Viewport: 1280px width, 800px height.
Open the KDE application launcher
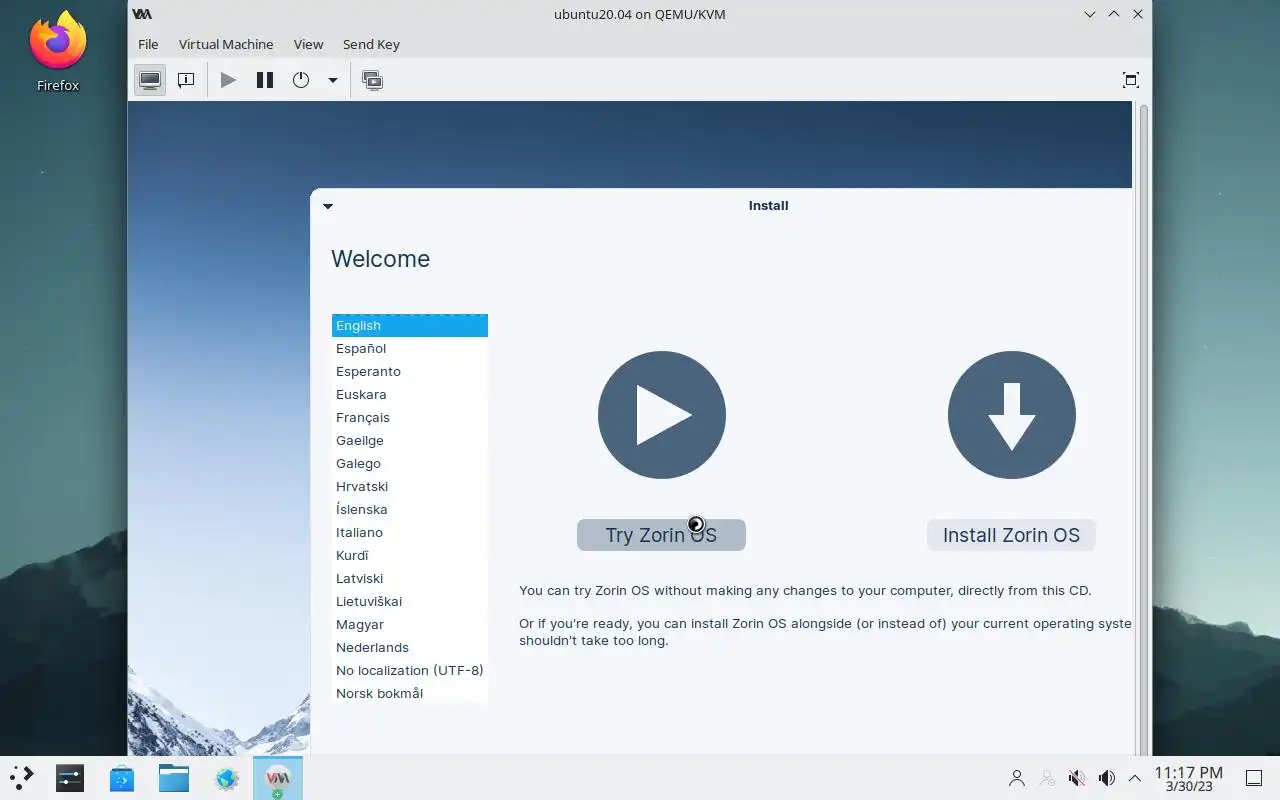click(x=21, y=777)
